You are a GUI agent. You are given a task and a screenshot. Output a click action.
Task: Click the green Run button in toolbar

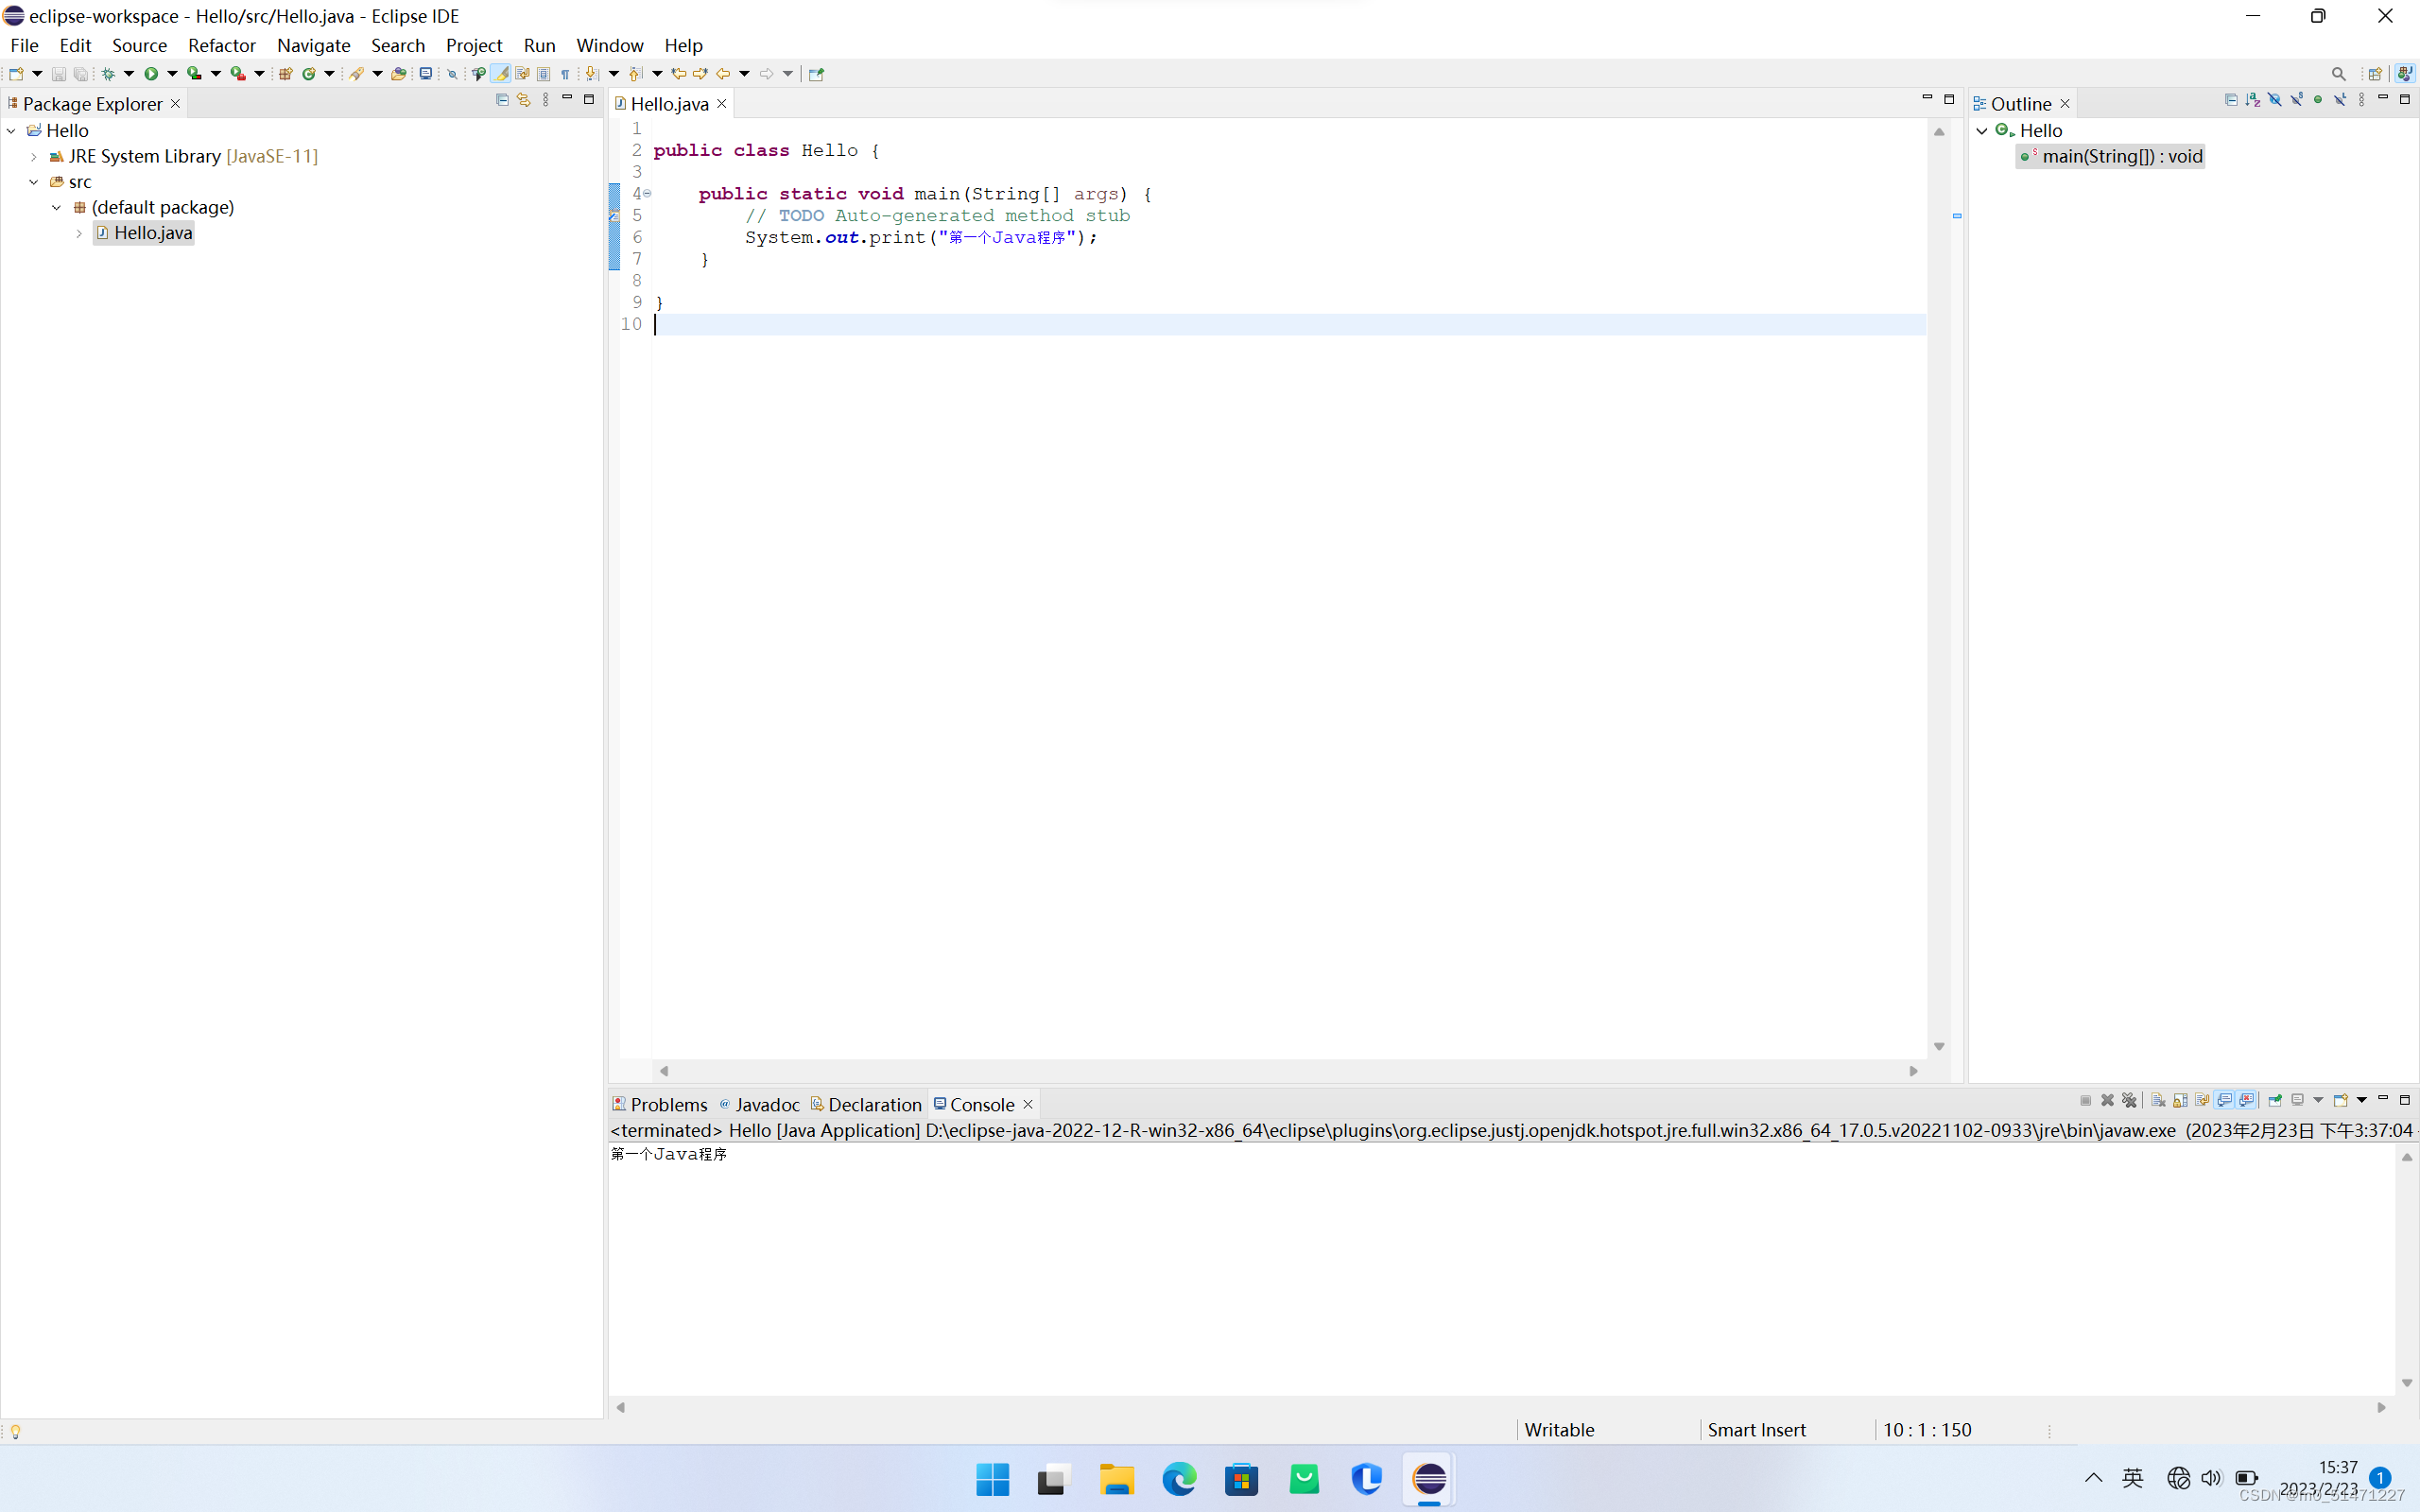pos(151,74)
